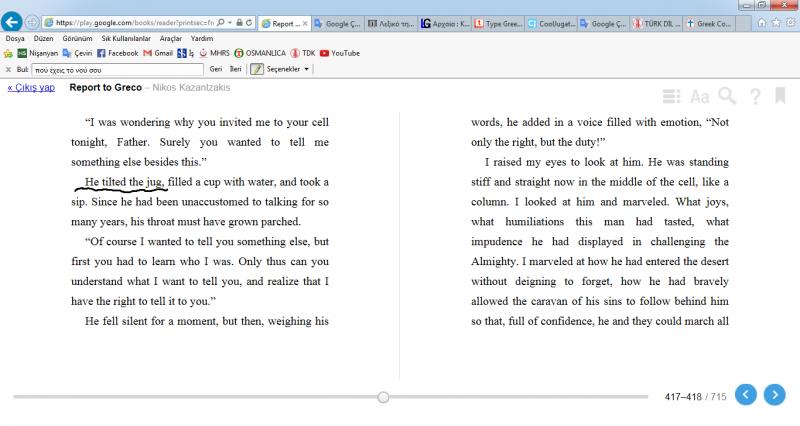
Task: Close the find bar
Action: coord(8,69)
